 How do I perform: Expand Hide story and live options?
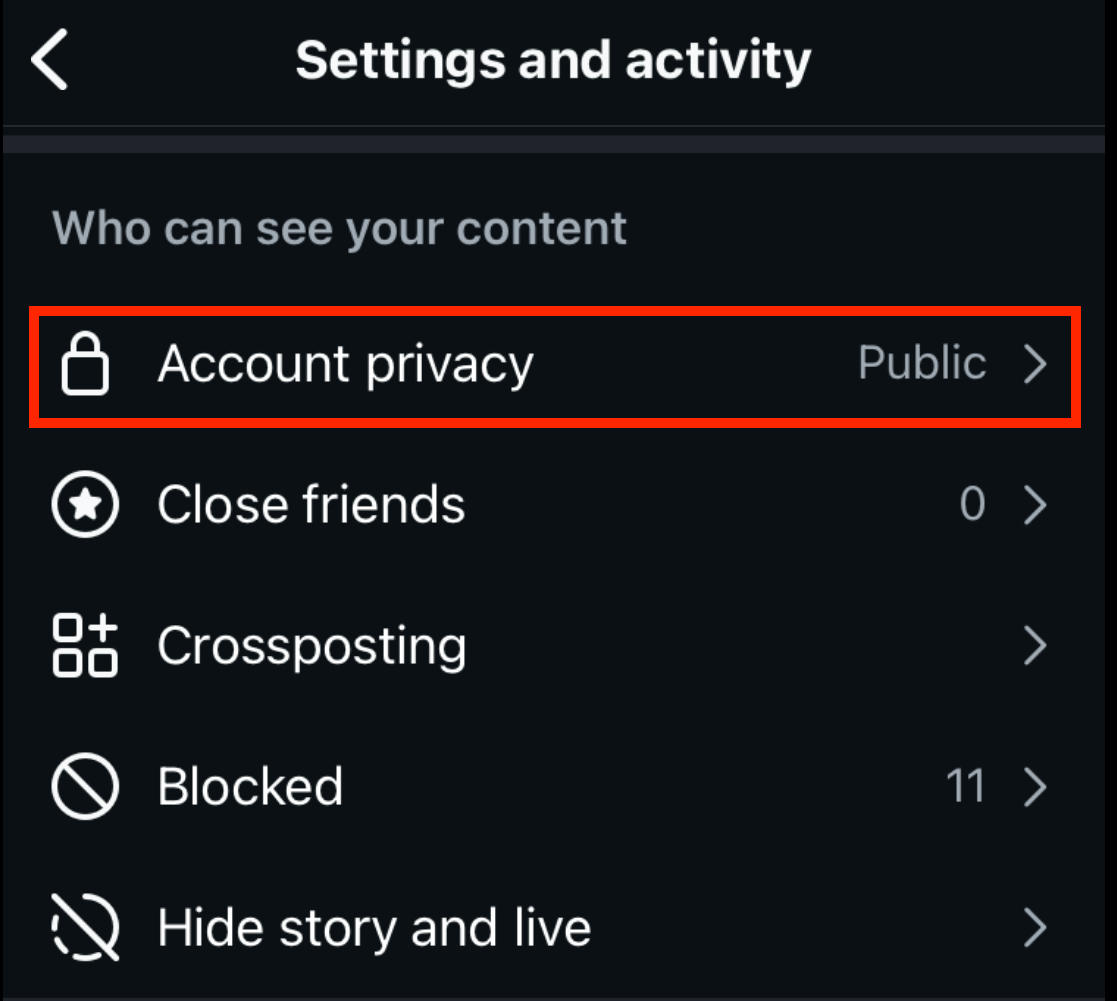coord(1037,928)
